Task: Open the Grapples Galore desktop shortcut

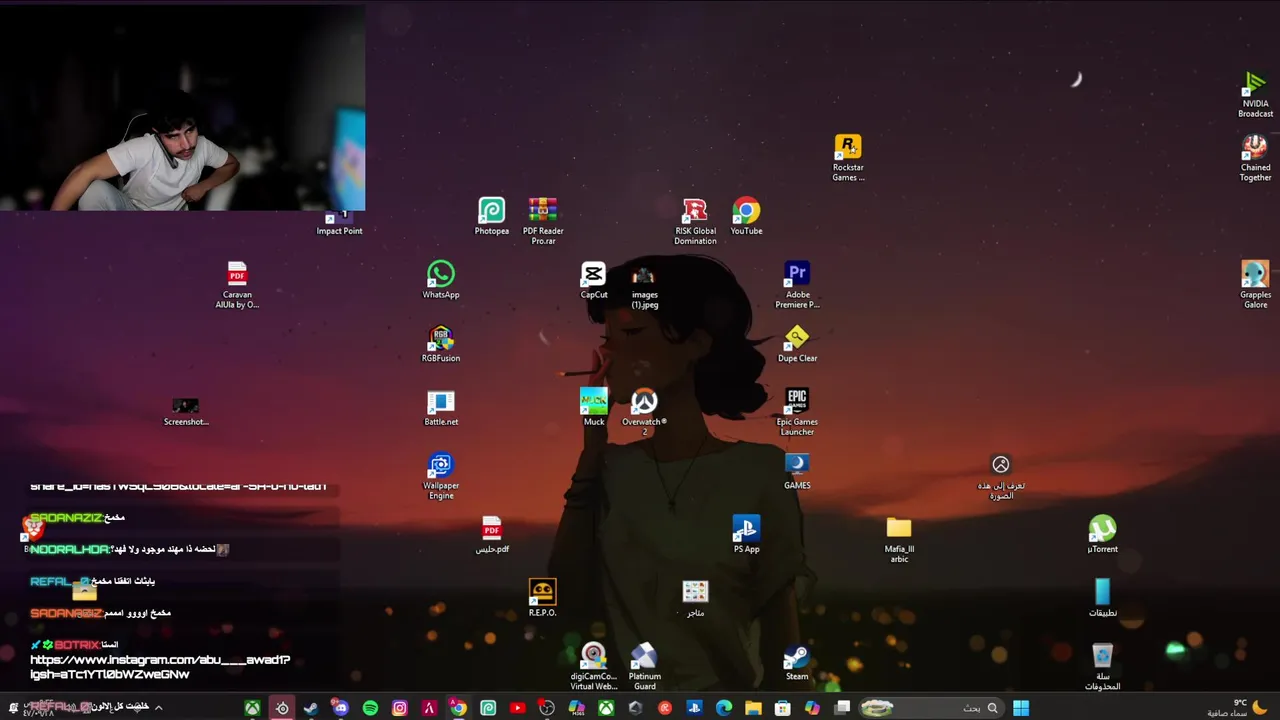Action: tap(1255, 285)
